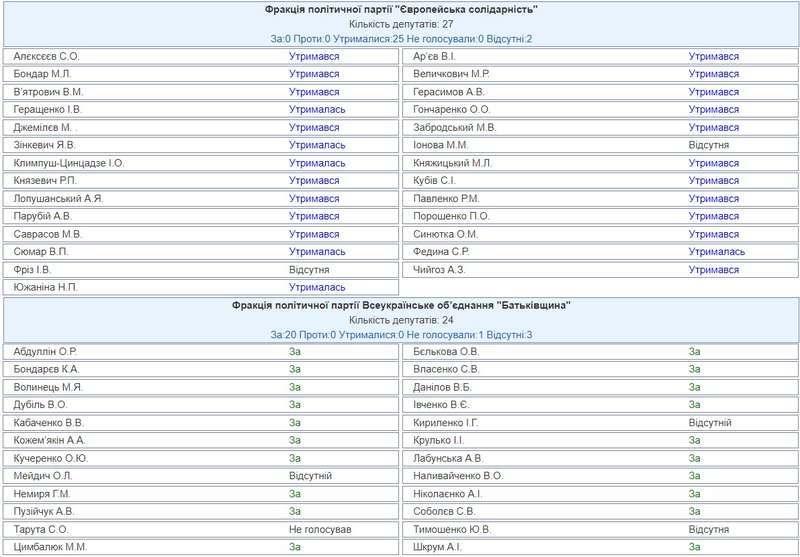Click "Не голосував" status for Тарута С.О.
Screen dimensions: 800x557
coord(320,529)
